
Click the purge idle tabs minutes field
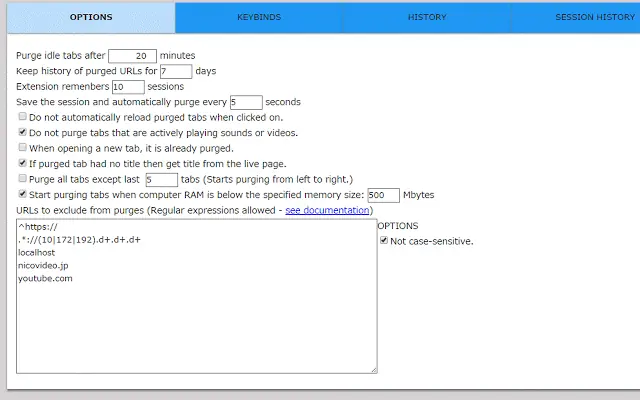pyautogui.click(x=132, y=56)
